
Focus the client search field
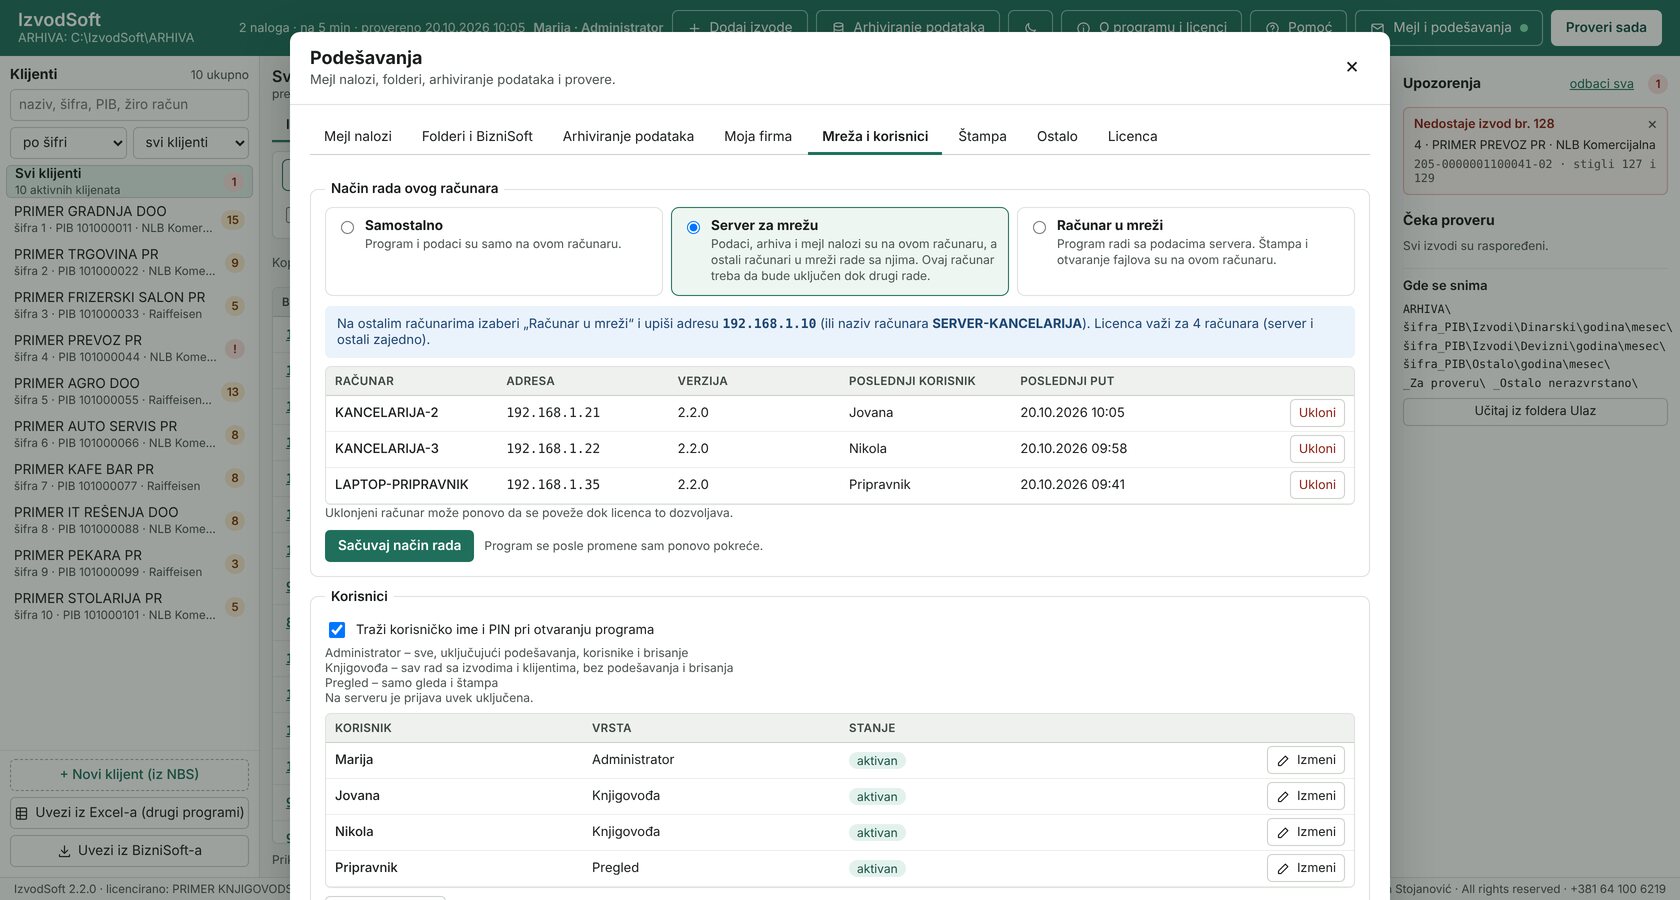coord(129,105)
